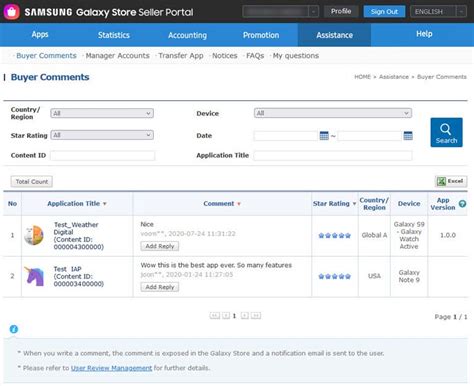Open the My questions submenu
The width and height of the screenshot is (474, 386).
(x=296, y=56)
